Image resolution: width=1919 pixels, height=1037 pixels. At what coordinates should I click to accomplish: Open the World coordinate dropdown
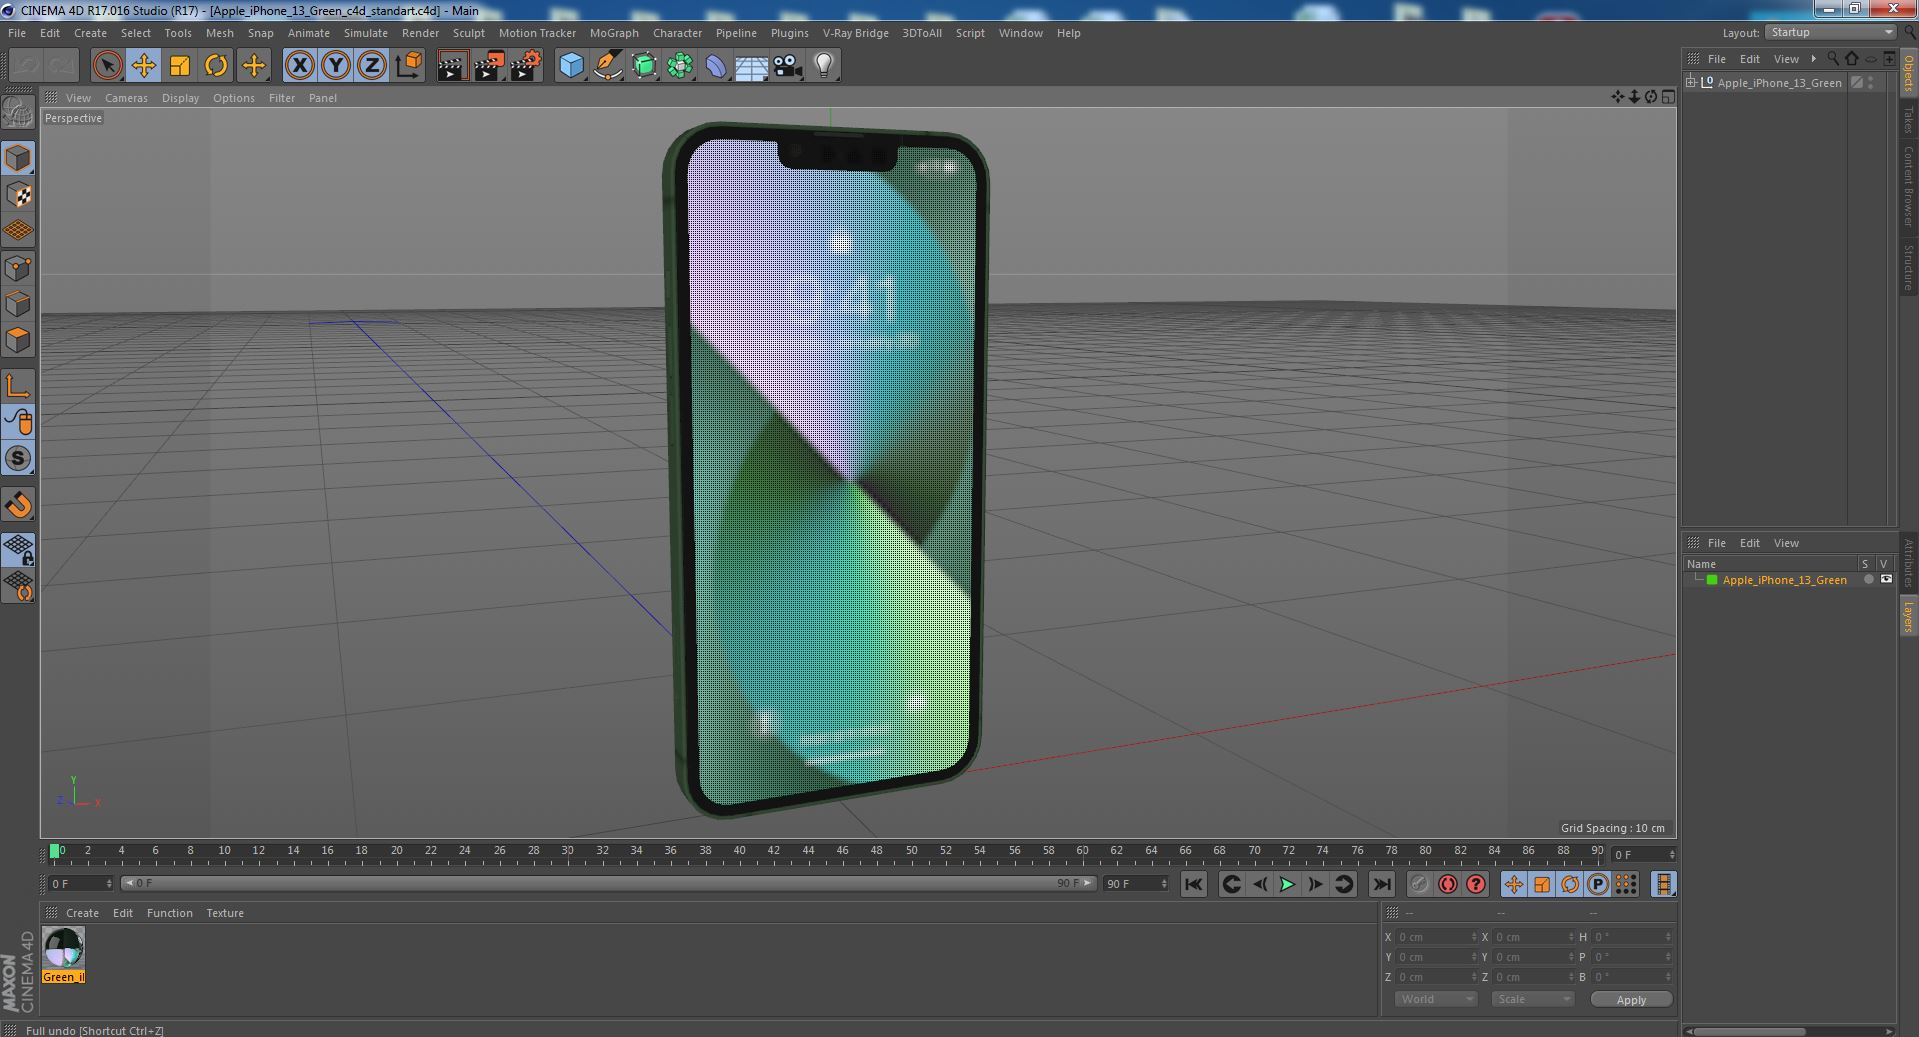(x=1436, y=999)
